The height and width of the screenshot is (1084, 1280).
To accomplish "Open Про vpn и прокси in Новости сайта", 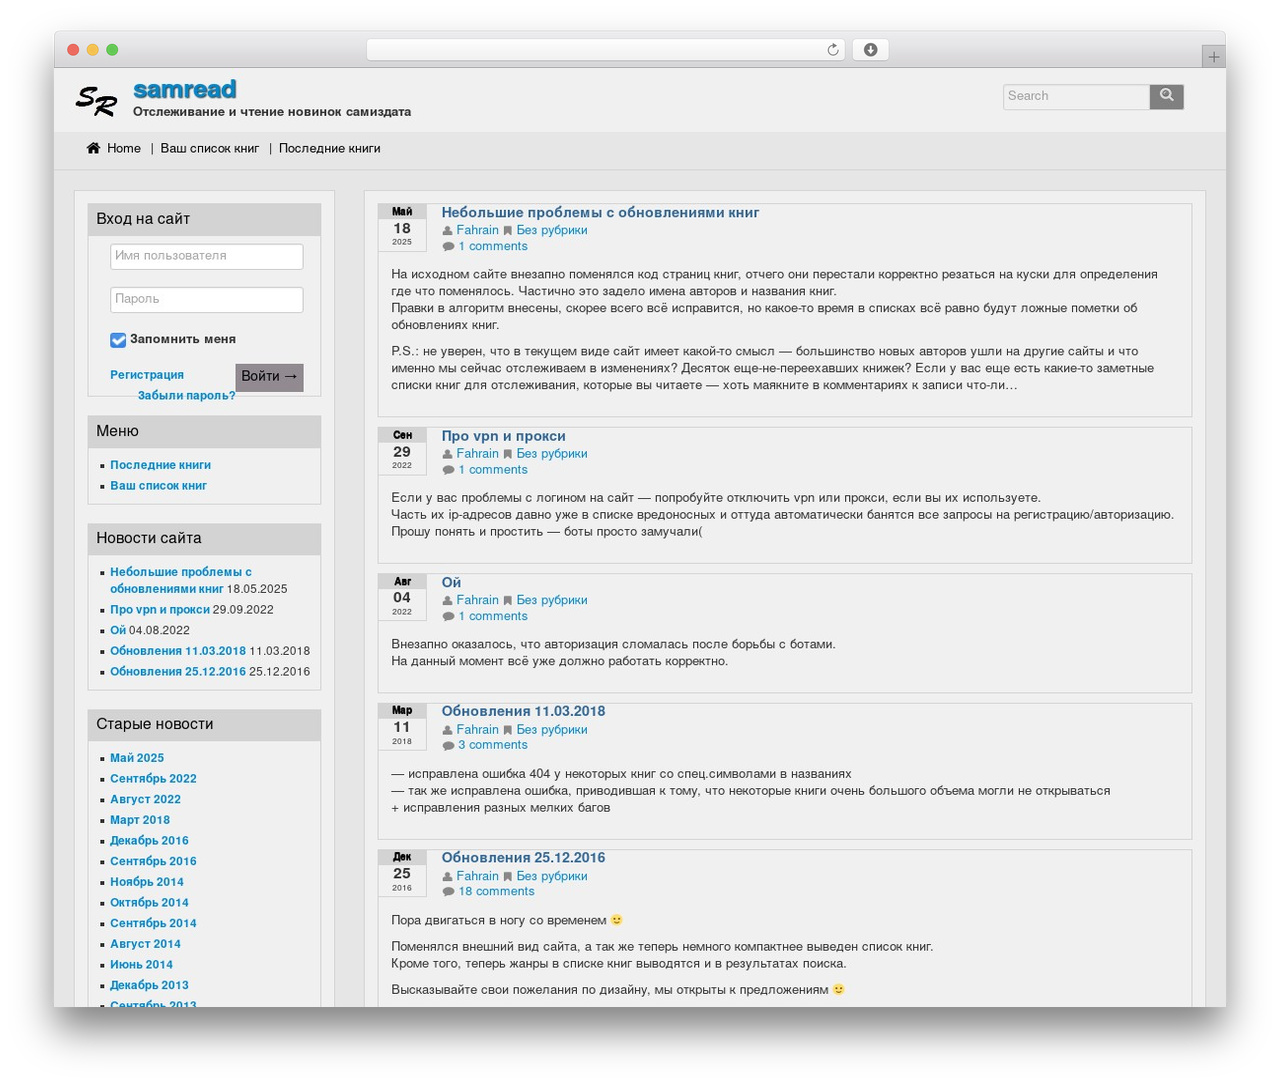I will click(160, 610).
